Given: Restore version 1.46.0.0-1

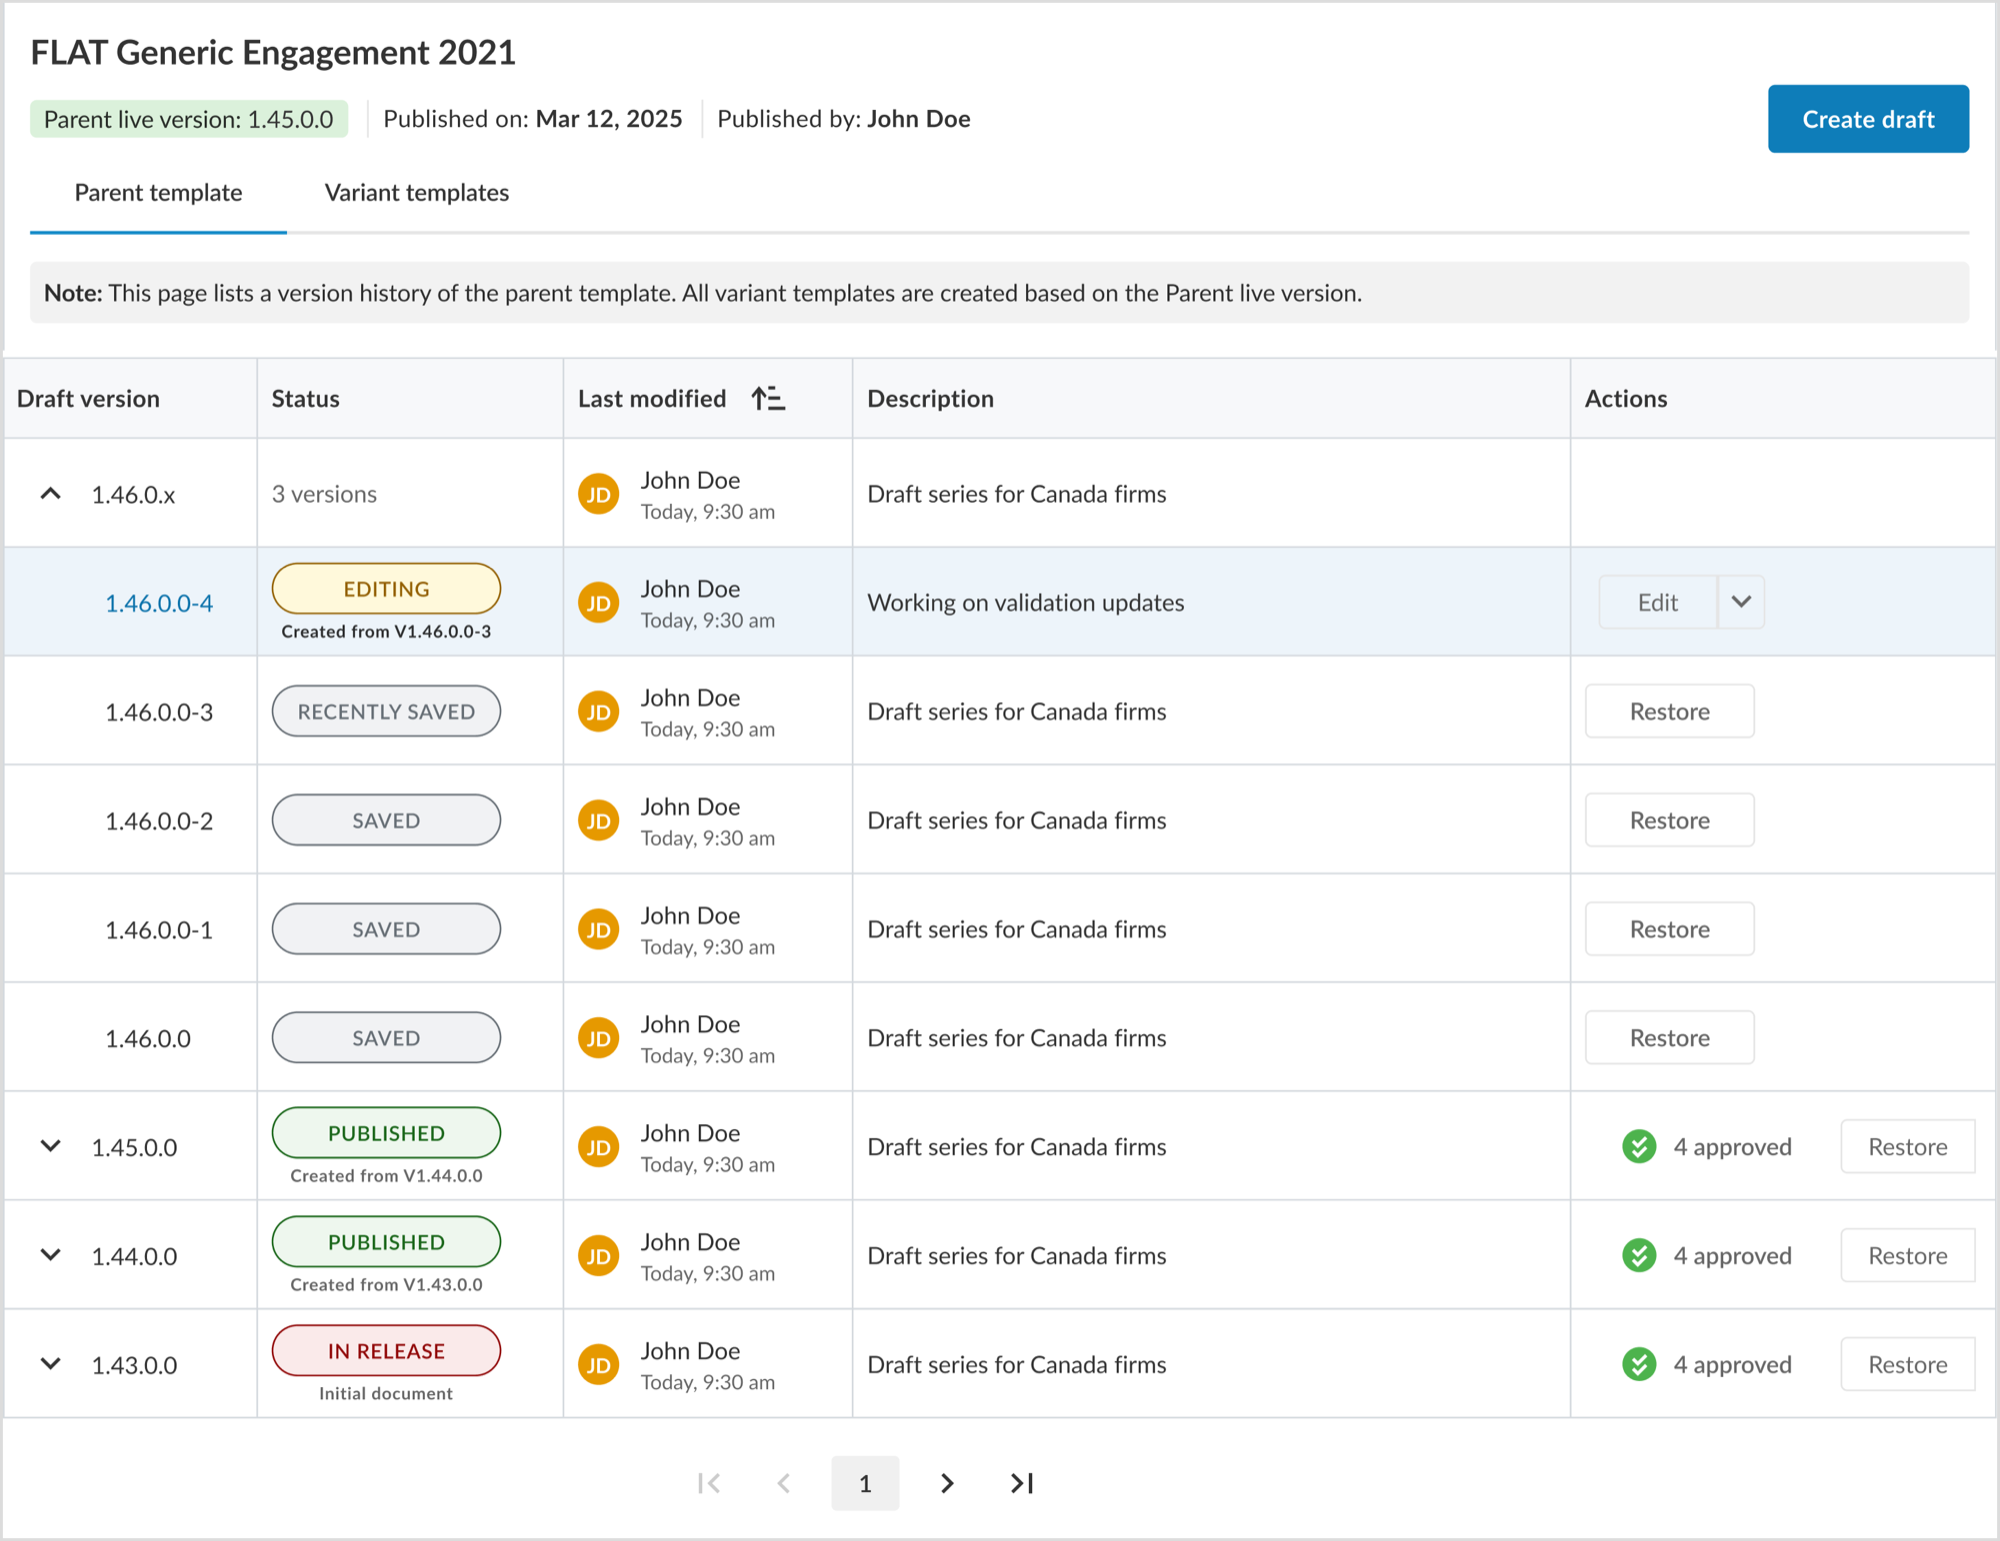Looking at the screenshot, I should click(1670, 929).
